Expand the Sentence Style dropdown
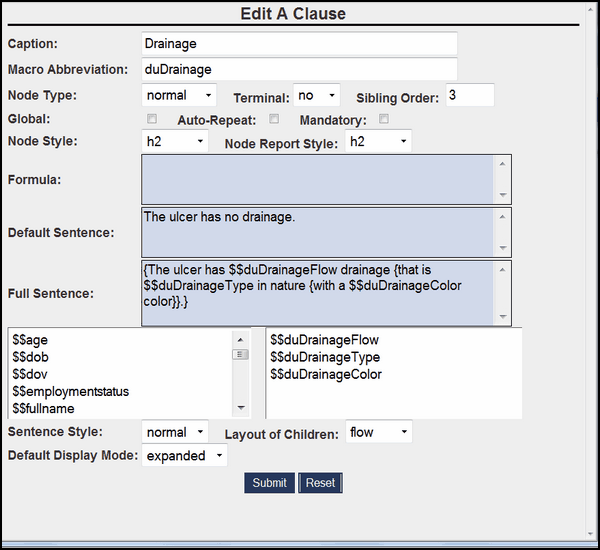This screenshot has width=600, height=550. pos(175,432)
